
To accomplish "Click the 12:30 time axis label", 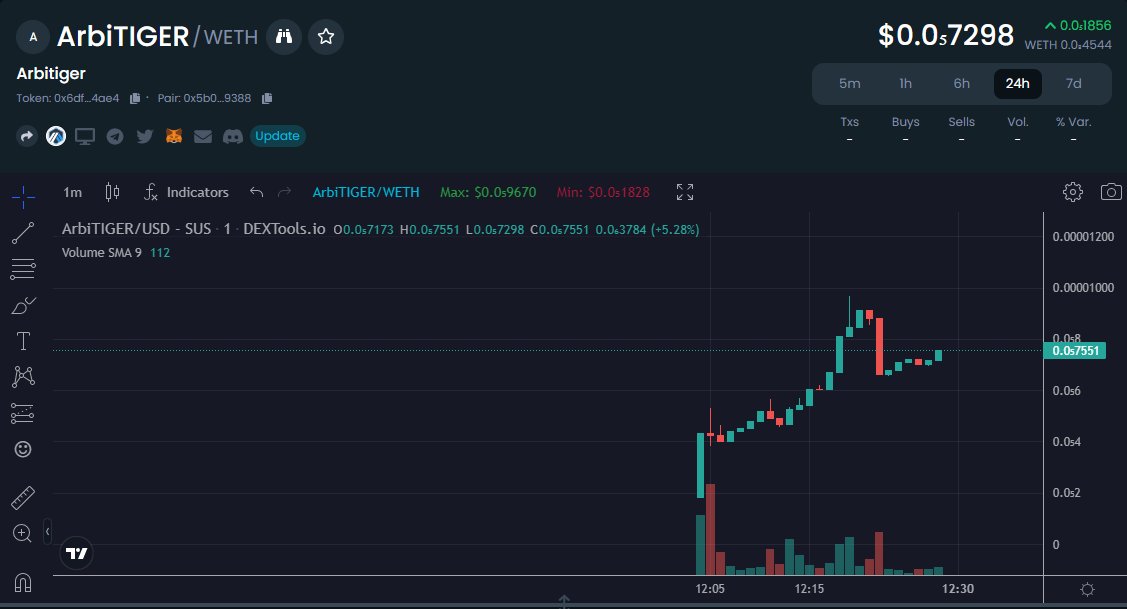I will click(958, 589).
